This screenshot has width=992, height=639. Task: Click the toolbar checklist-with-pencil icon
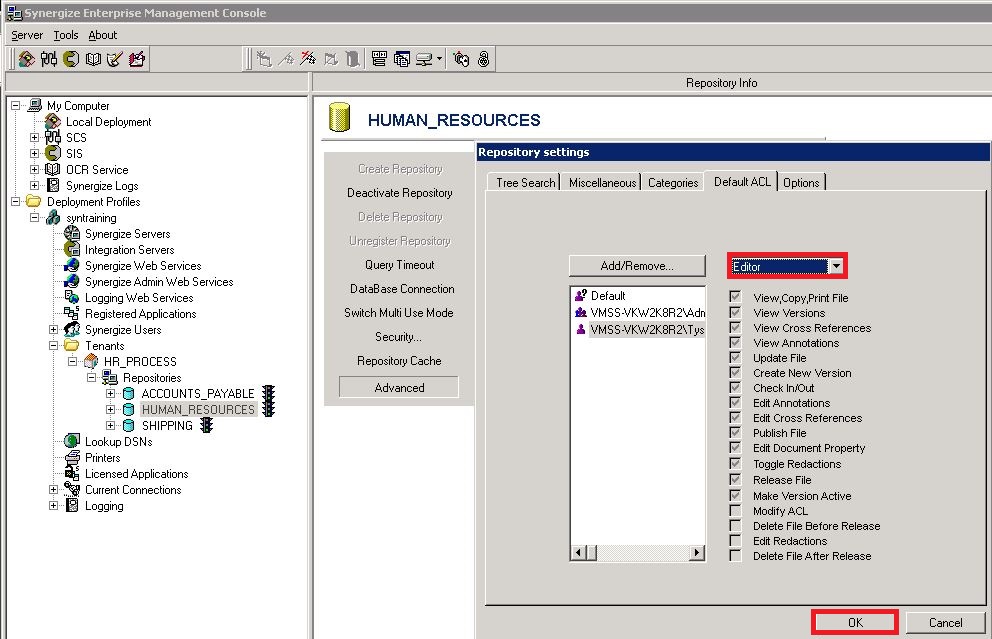(x=115, y=59)
